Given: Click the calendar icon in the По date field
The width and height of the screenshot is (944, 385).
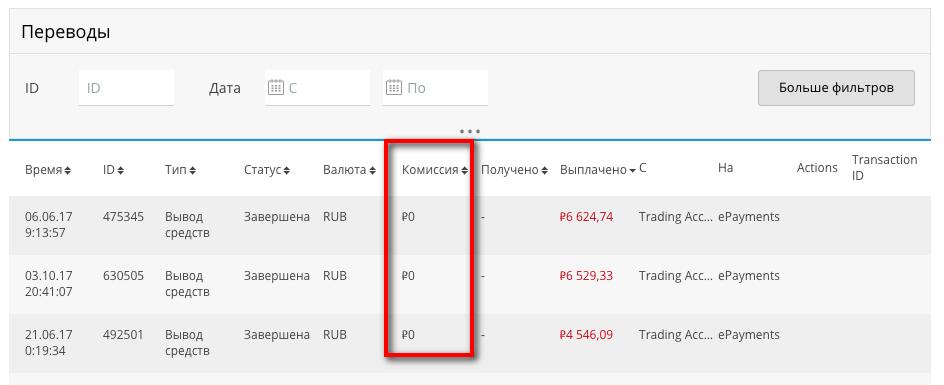Looking at the screenshot, I should point(393,88).
